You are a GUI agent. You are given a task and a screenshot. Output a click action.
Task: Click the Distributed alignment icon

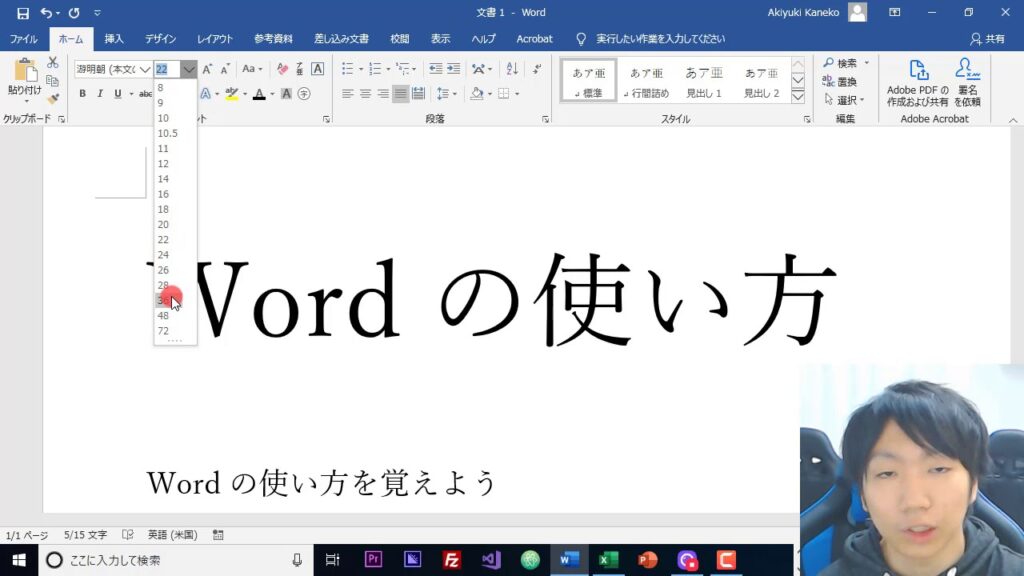[x=418, y=94]
